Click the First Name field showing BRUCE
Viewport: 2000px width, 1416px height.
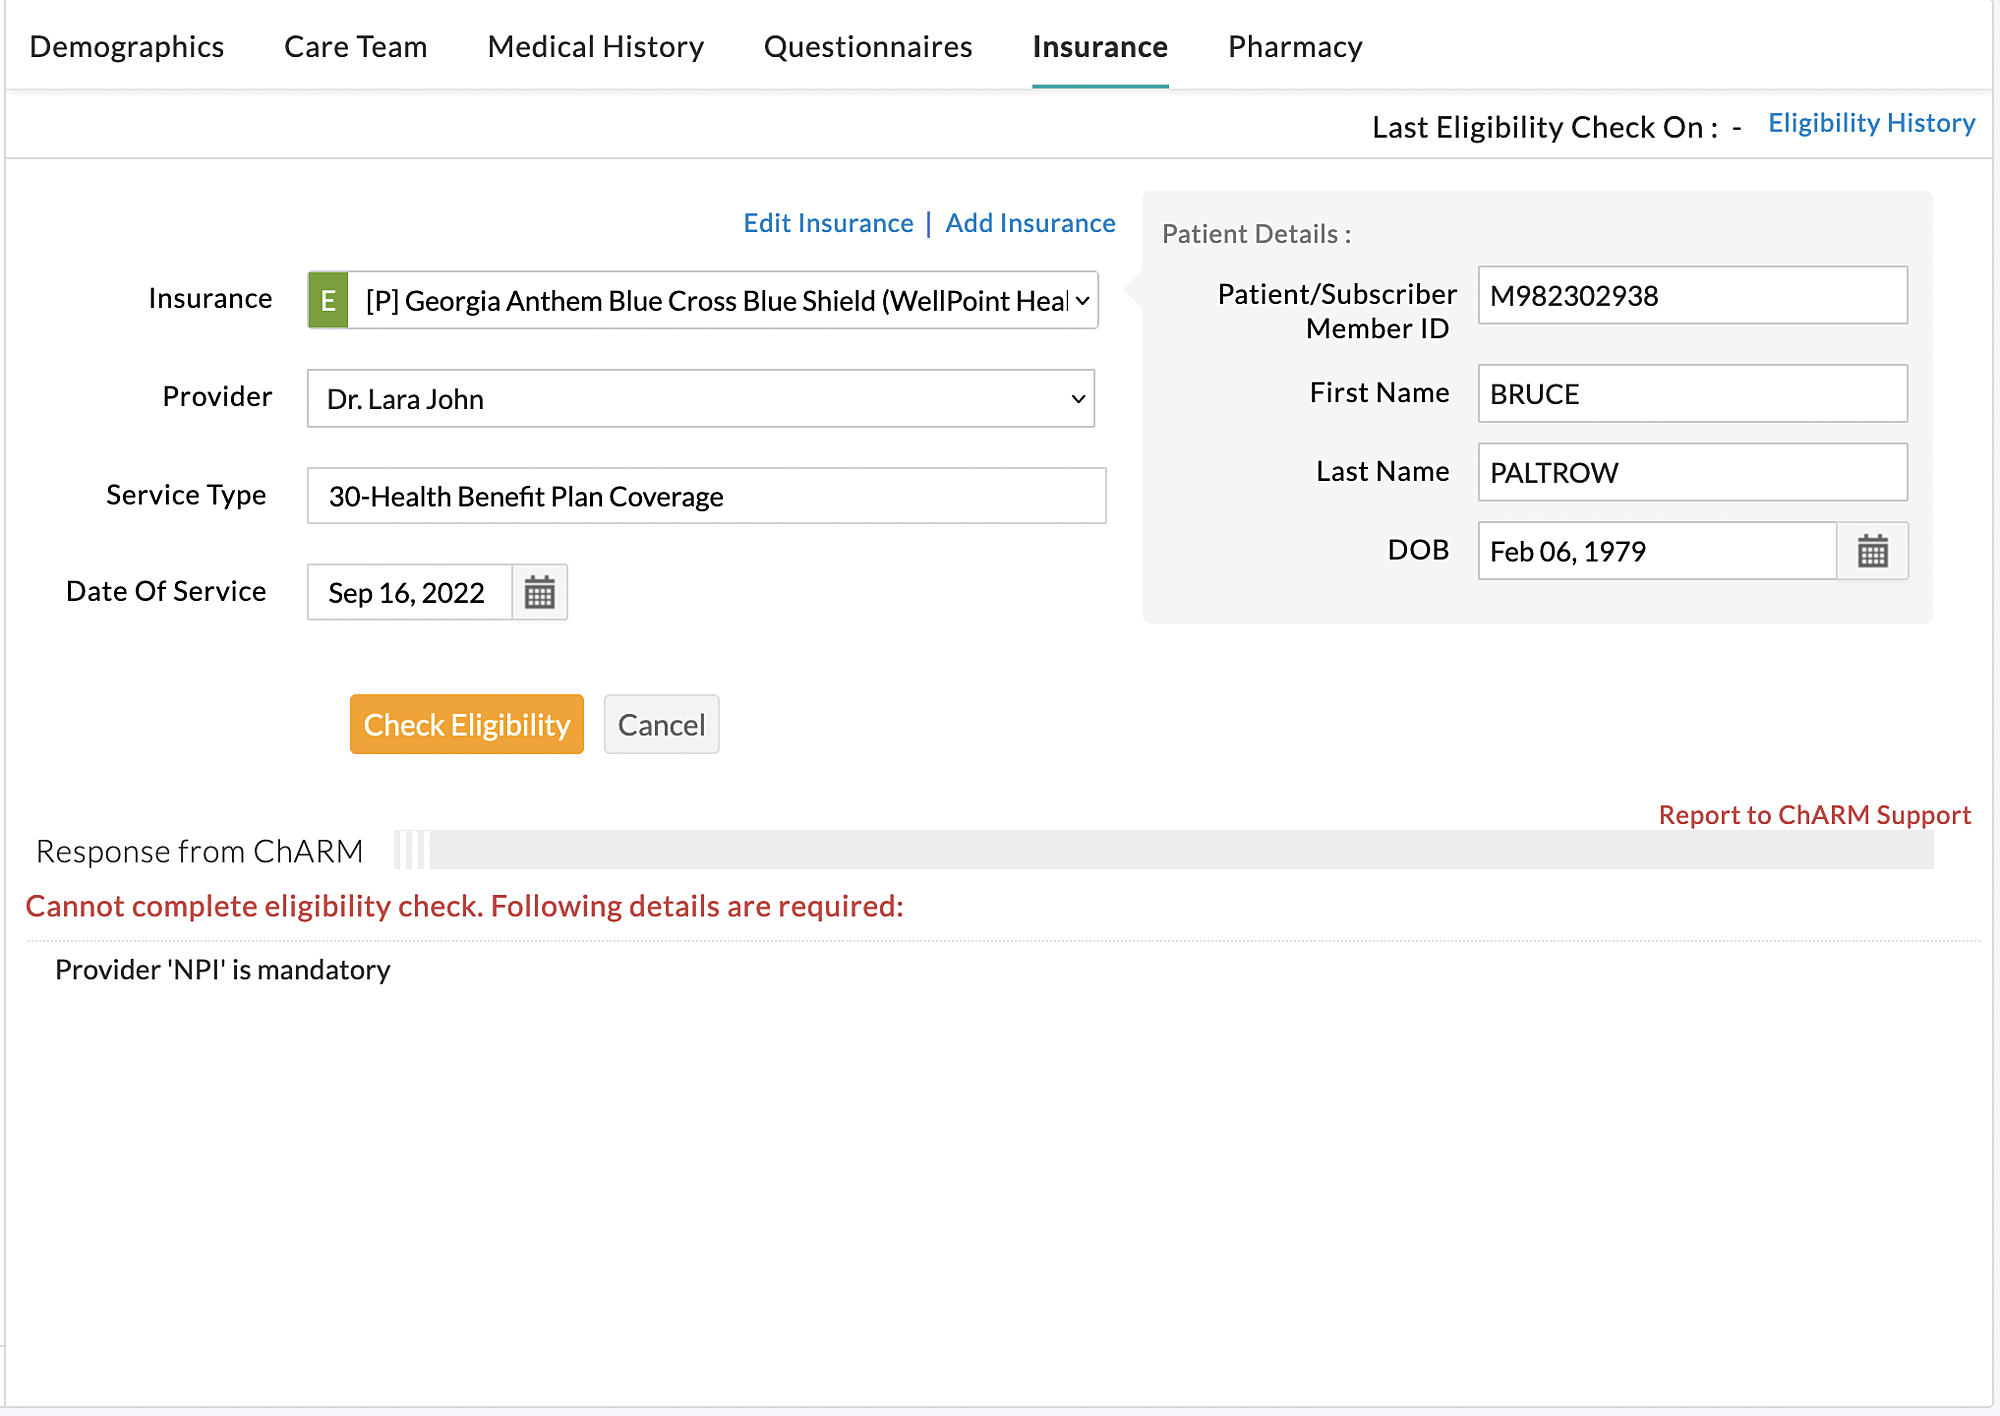pyautogui.click(x=1692, y=394)
